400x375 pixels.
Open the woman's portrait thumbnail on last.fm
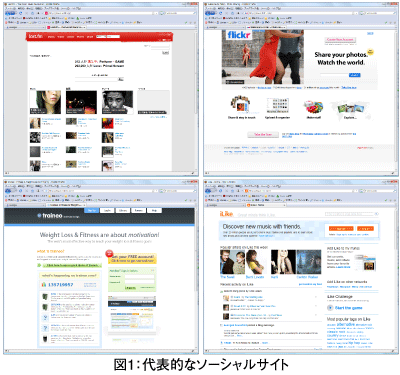click(x=45, y=102)
